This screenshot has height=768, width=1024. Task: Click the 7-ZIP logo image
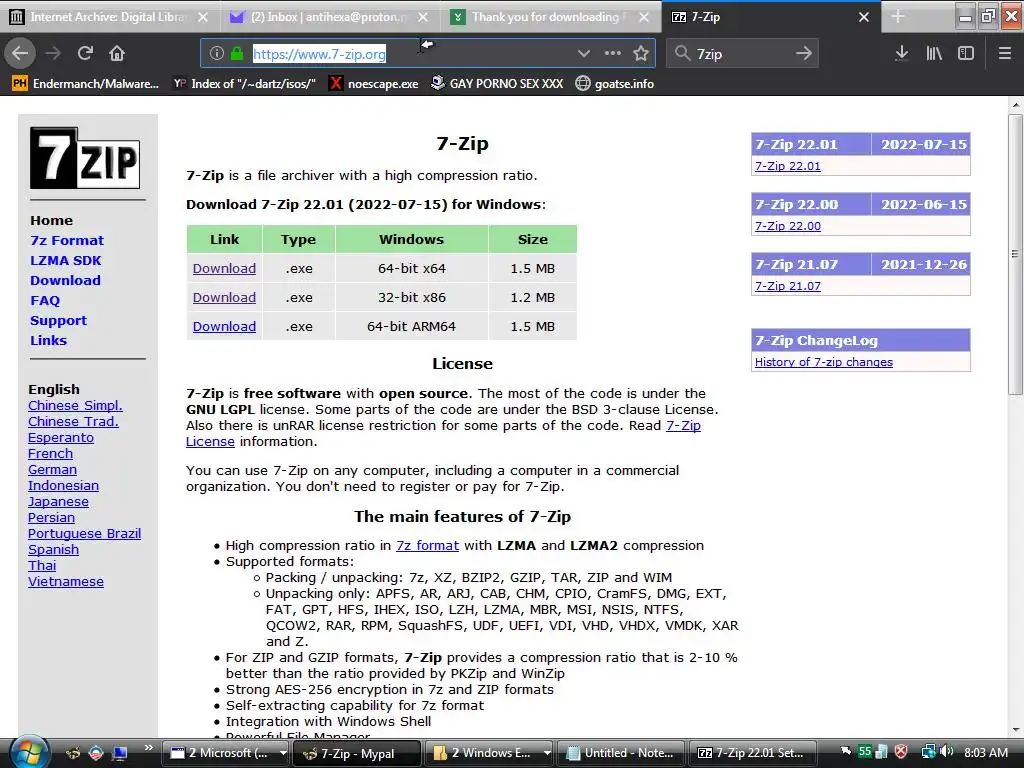coord(85,158)
